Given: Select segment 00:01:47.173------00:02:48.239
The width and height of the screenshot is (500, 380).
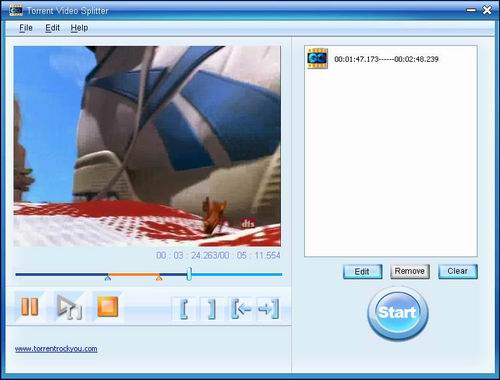Looking at the screenshot, I should click(x=386, y=59).
